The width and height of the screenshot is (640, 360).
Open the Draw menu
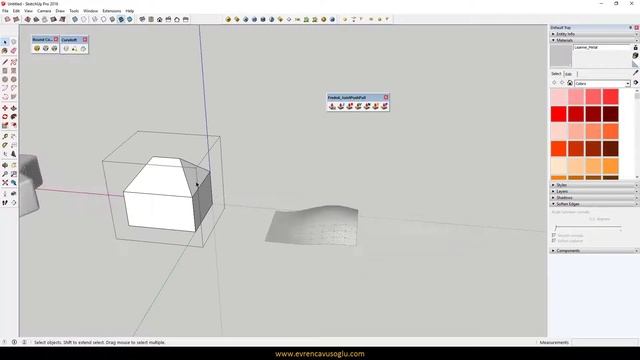[60, 11]
